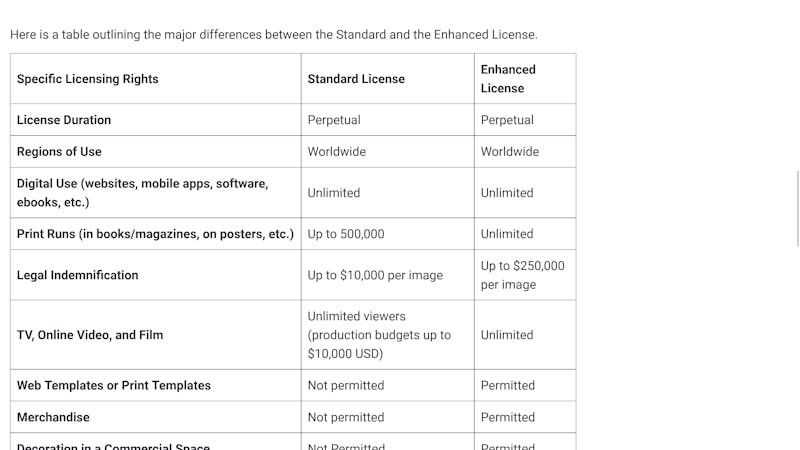Click the 'Merchandise' row label
The image size is (800, 450).
53,417
